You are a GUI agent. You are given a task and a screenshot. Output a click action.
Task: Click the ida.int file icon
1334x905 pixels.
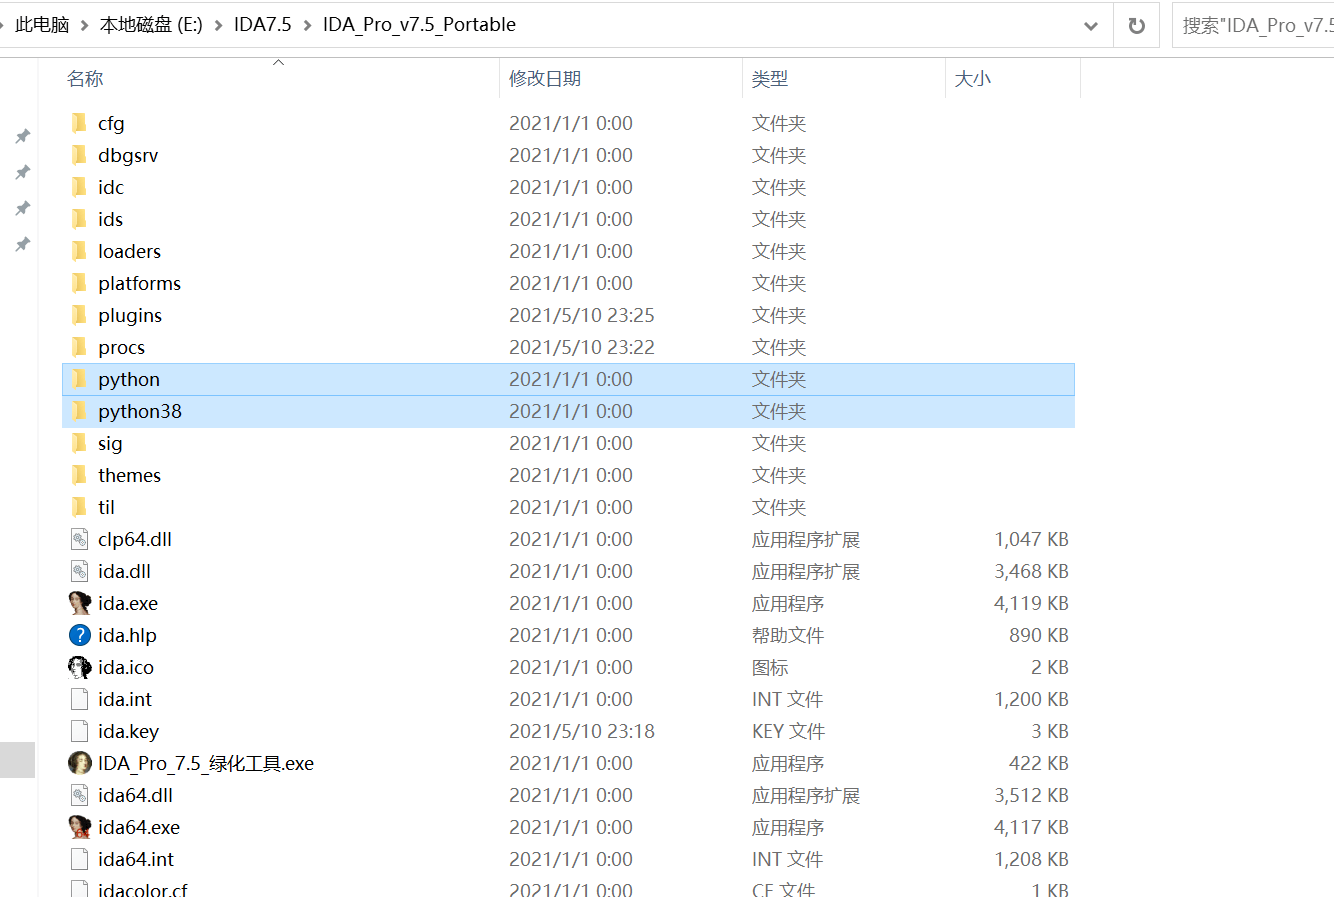click(80, 699)
